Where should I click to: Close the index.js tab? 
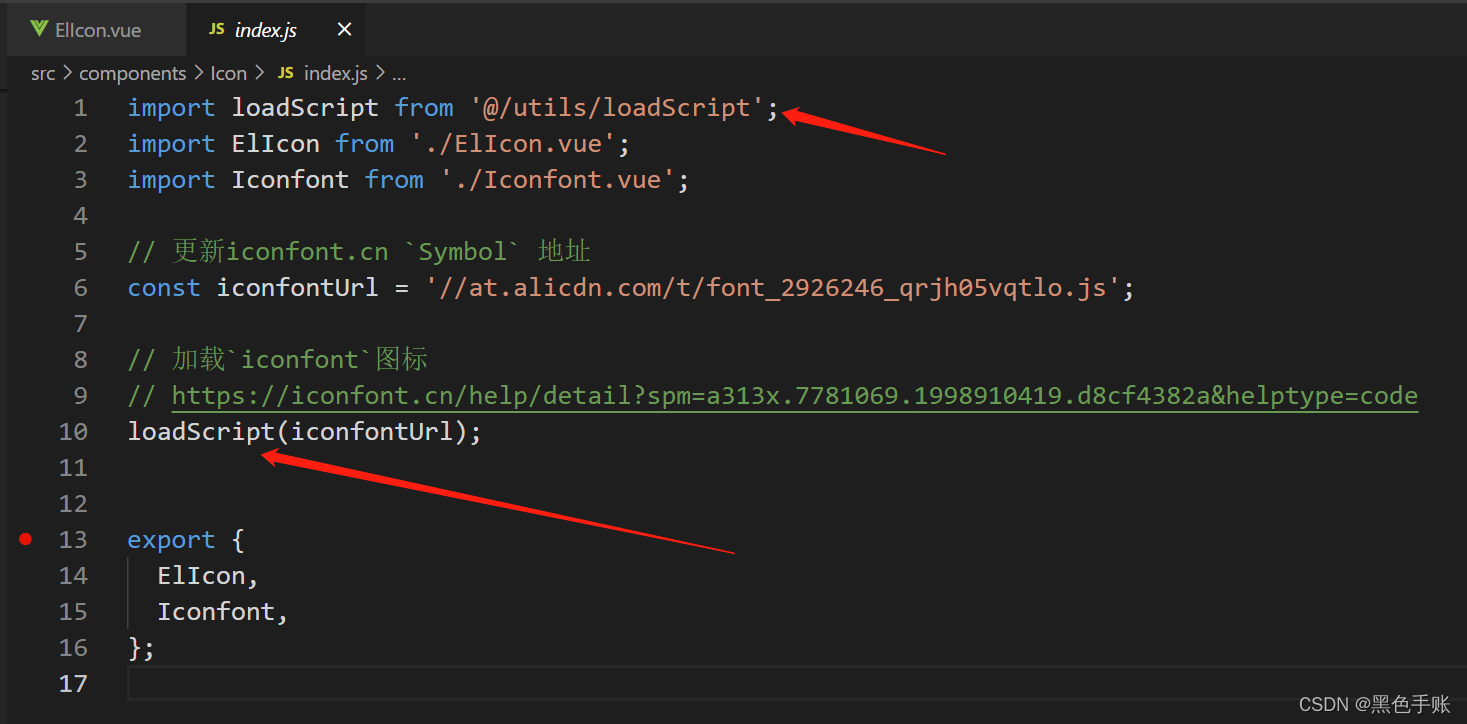(344, 29)
